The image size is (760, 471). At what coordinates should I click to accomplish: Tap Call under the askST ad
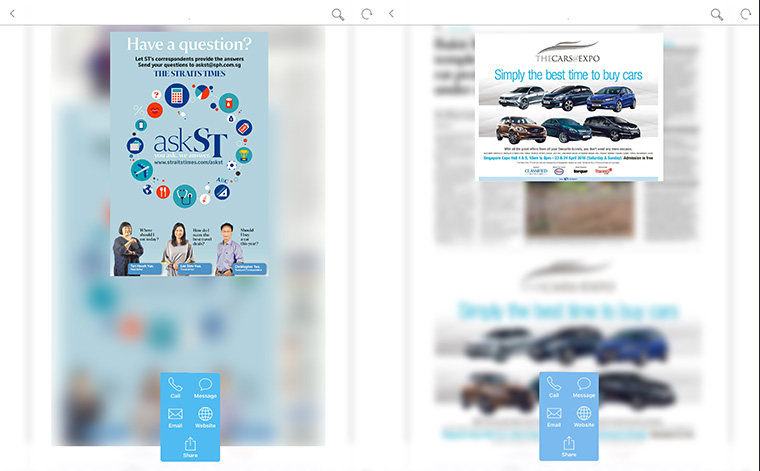click(x=175, y=388)
